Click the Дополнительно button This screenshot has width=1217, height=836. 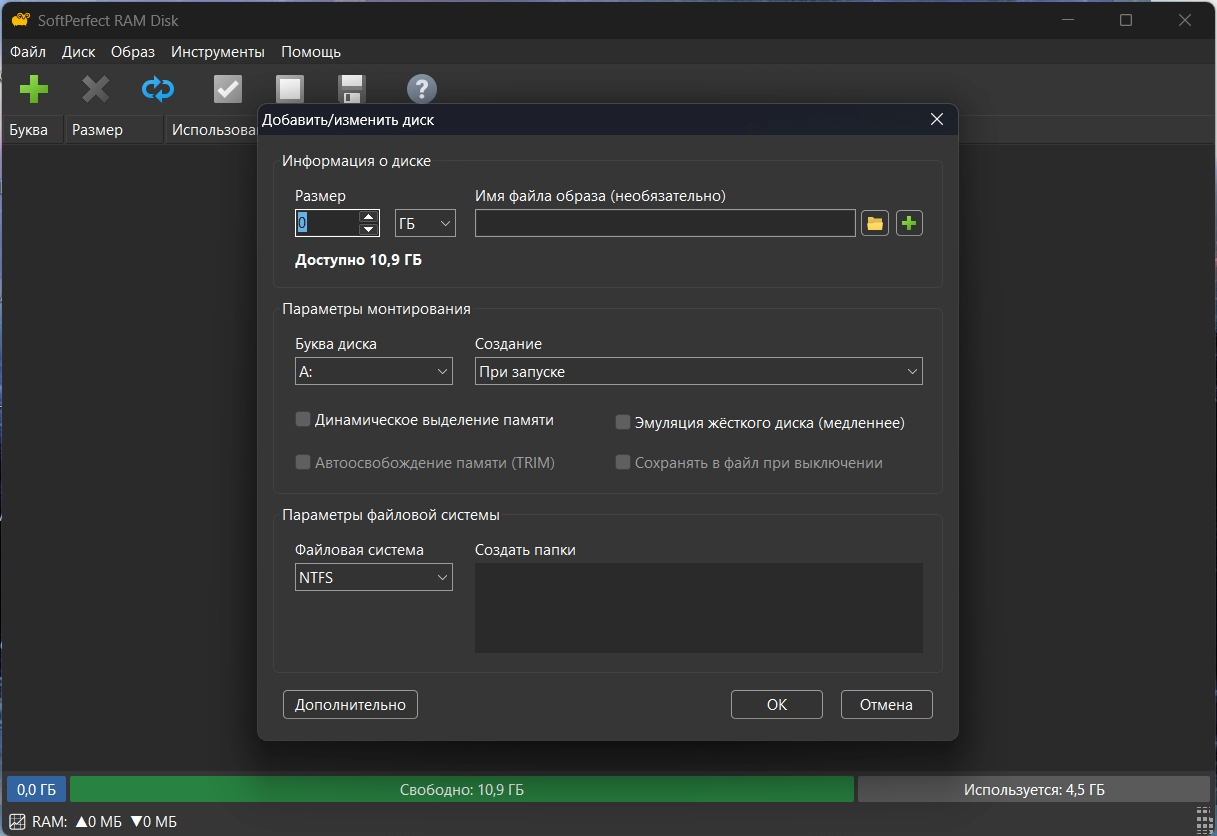(350, 704)
